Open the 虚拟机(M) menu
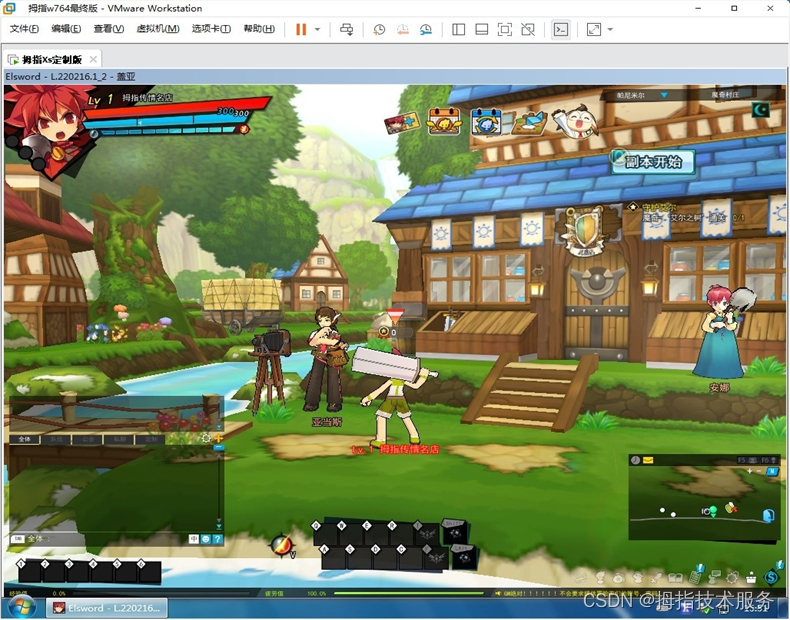The image size is (790, 620). pos(158,29)
